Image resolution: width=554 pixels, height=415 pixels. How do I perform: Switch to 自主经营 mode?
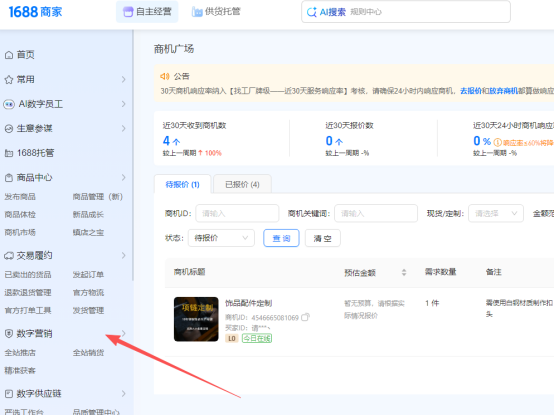147,12
